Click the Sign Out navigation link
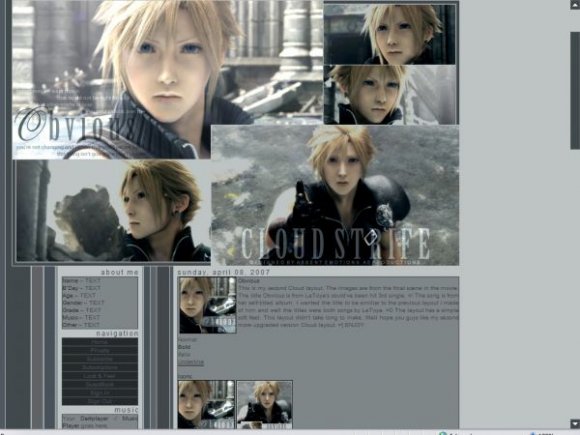 [100, 401]
